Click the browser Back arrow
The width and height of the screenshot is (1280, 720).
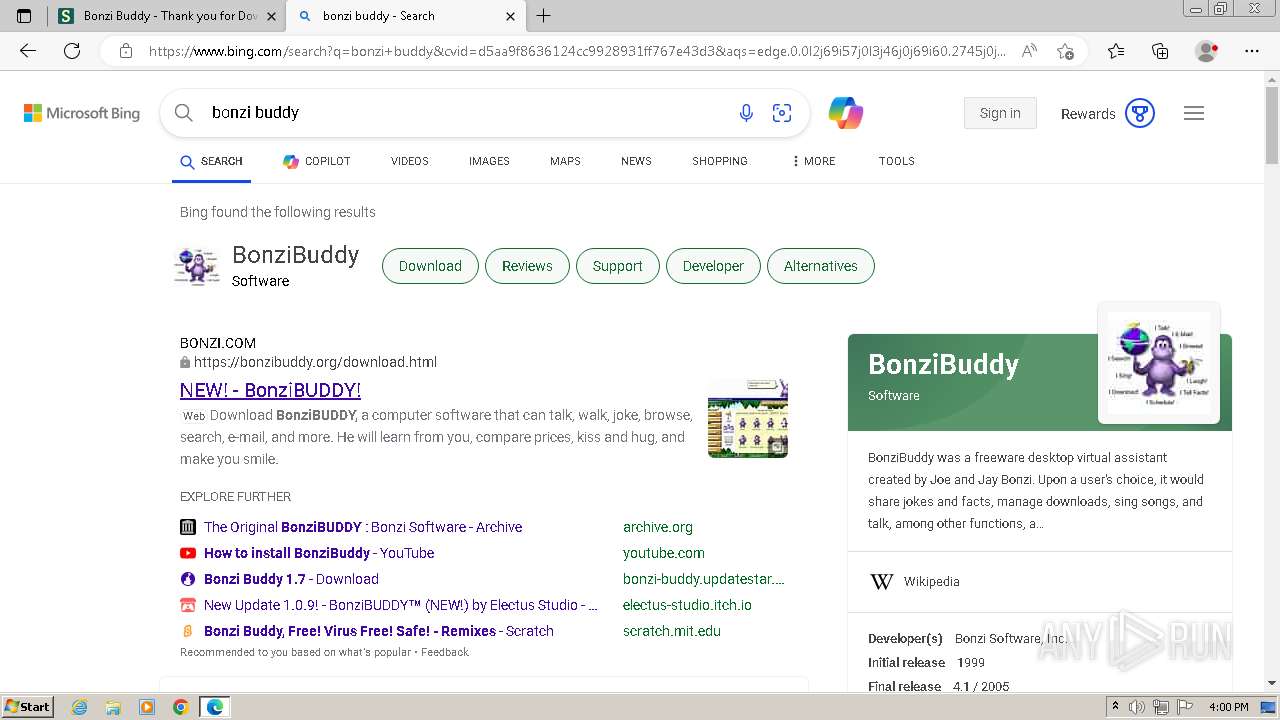(x=28, y=51)
